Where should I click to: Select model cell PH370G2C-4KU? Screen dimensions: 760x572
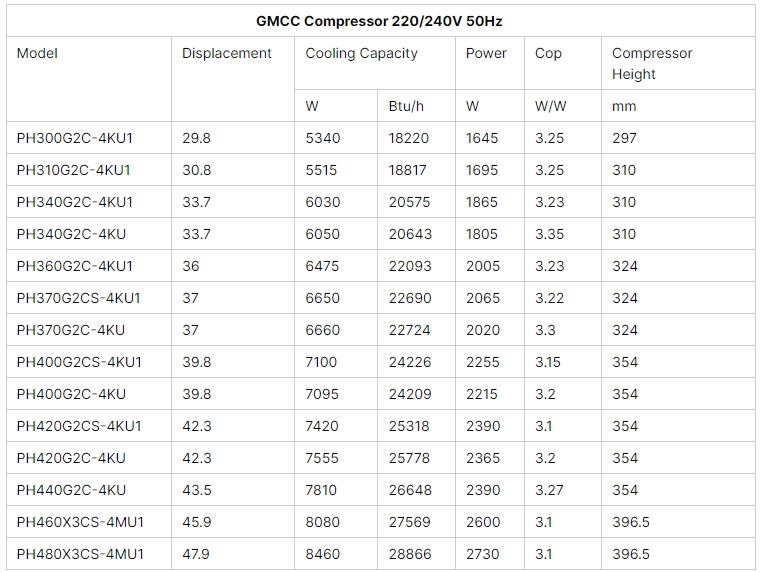click(71, 330)
